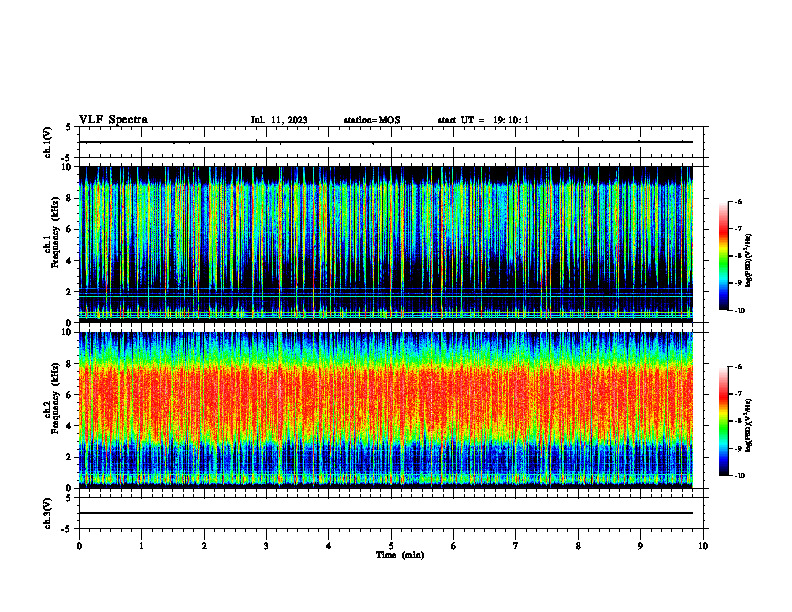Click time axis tick label "8"

pyautogui.click(x=578, y=546)
